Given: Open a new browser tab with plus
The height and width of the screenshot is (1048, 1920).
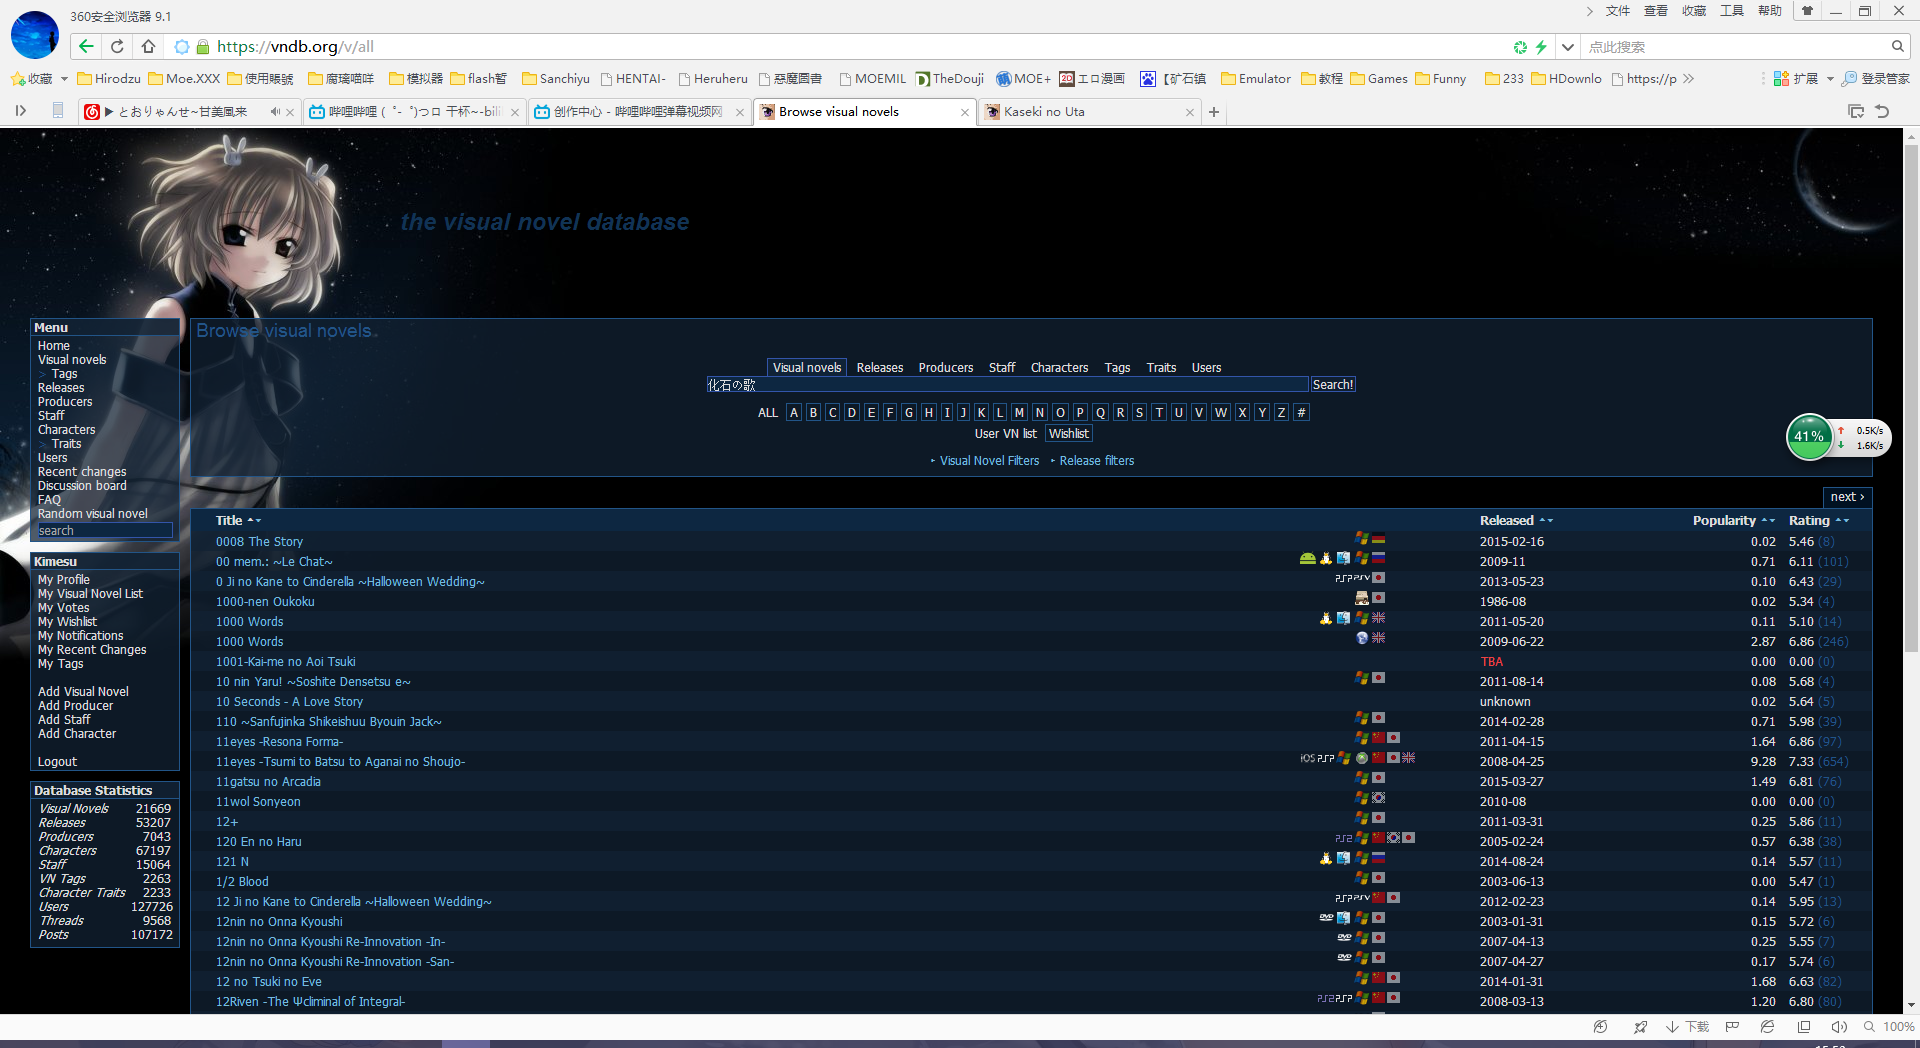Looking at the screenshot, I should [1214, 112].
